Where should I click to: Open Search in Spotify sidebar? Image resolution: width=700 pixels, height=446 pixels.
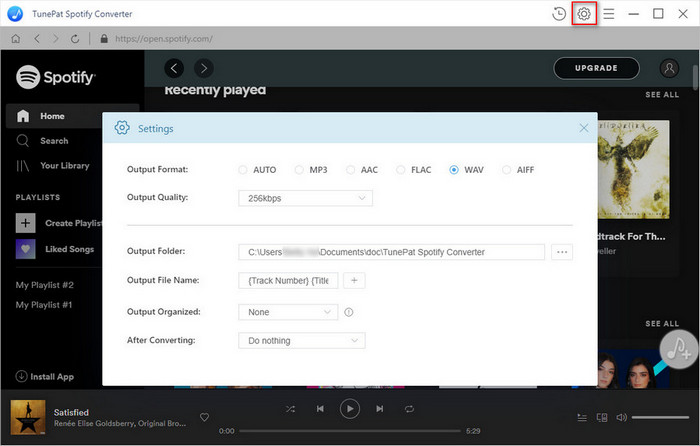pyautogui.click(x=54, y=141)
